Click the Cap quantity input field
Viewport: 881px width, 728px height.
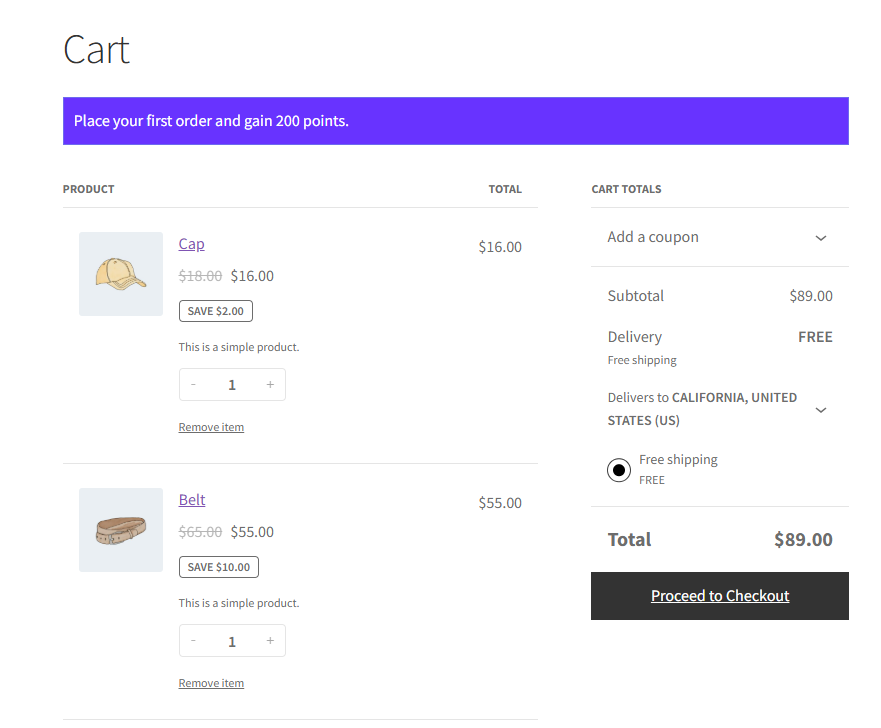click(232, 385)
